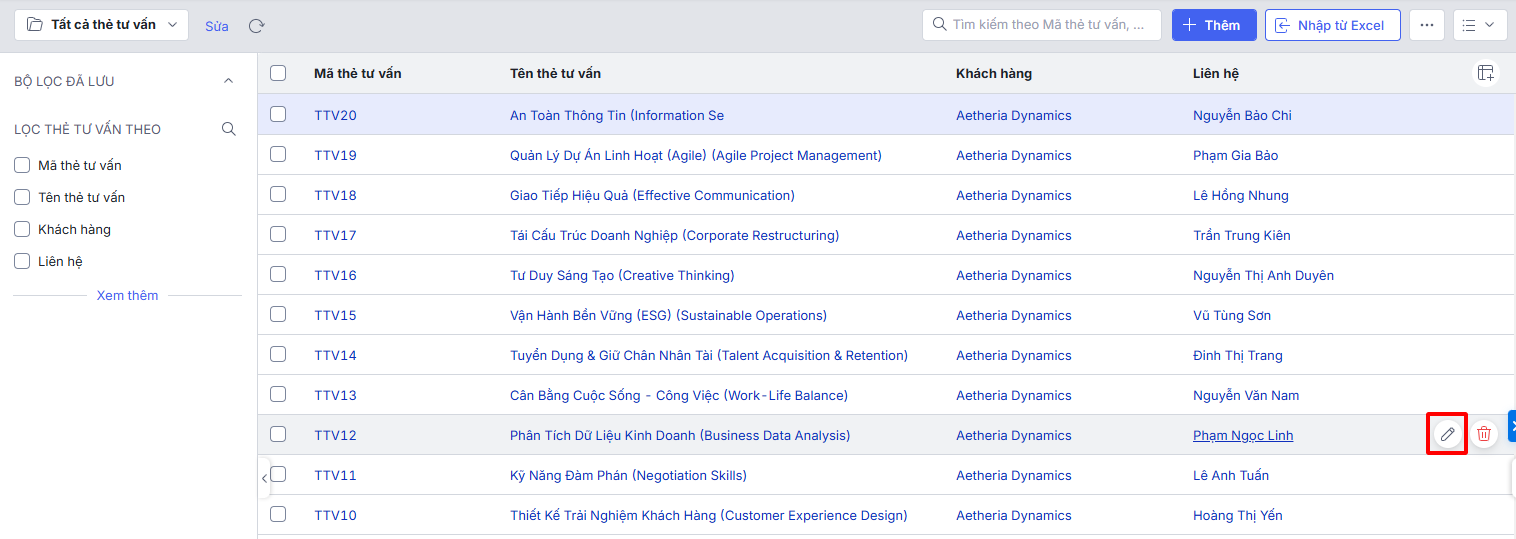Click the Sửa link in the top bar
1516x539 pixels.
coord(217,26)
